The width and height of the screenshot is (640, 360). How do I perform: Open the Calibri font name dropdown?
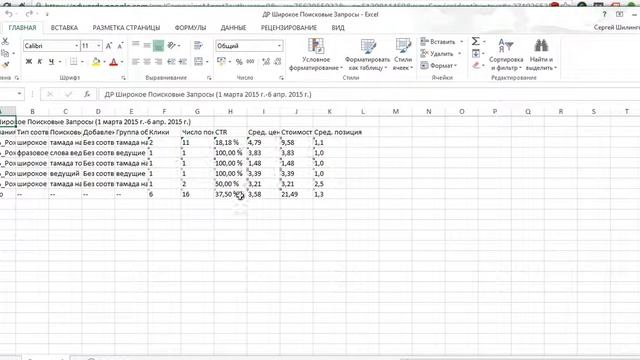tap(76, 46)
